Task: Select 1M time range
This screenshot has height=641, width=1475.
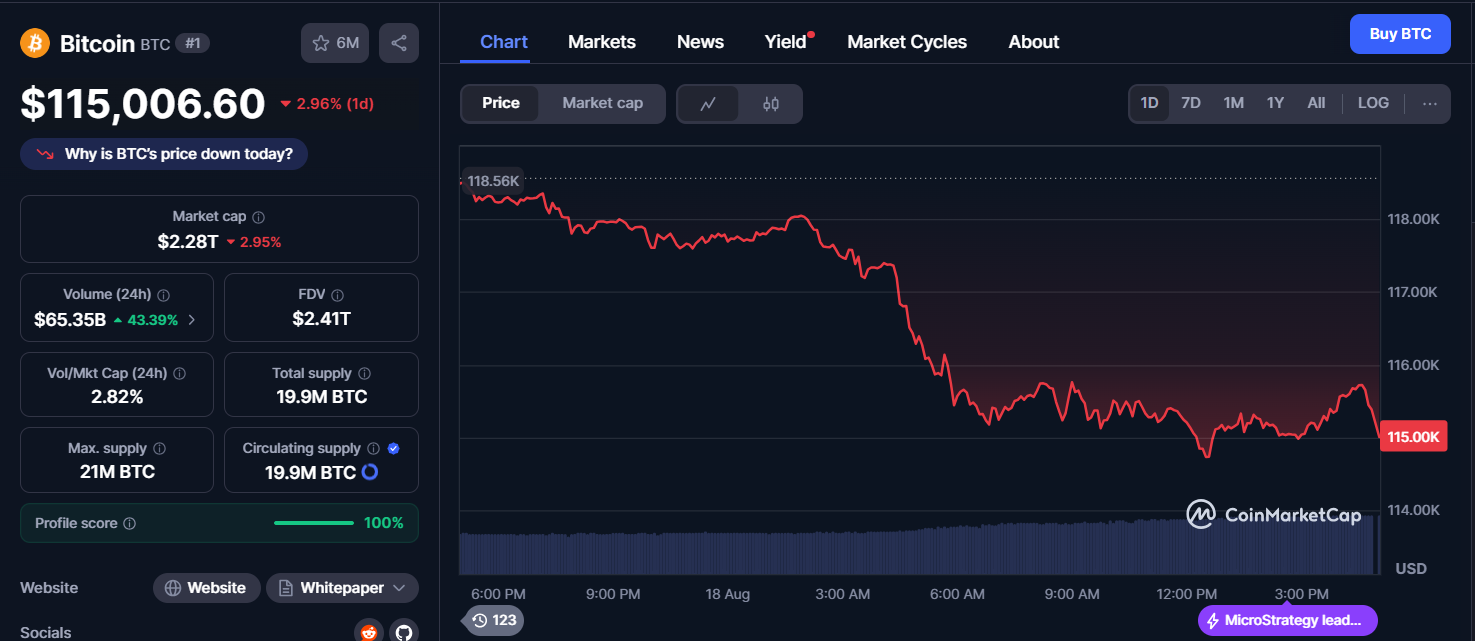Action: coord(1233,103)
